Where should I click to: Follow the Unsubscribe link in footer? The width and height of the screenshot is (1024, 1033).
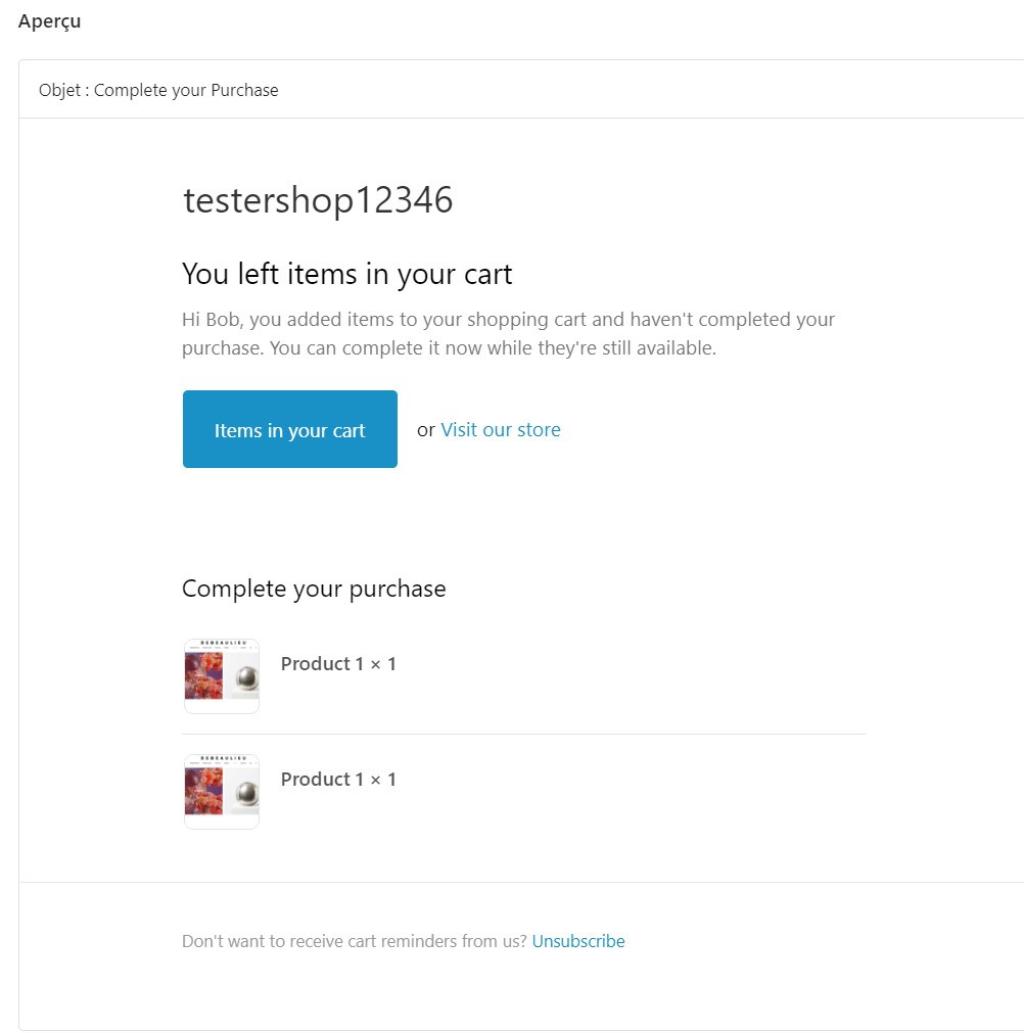(578, 941)
